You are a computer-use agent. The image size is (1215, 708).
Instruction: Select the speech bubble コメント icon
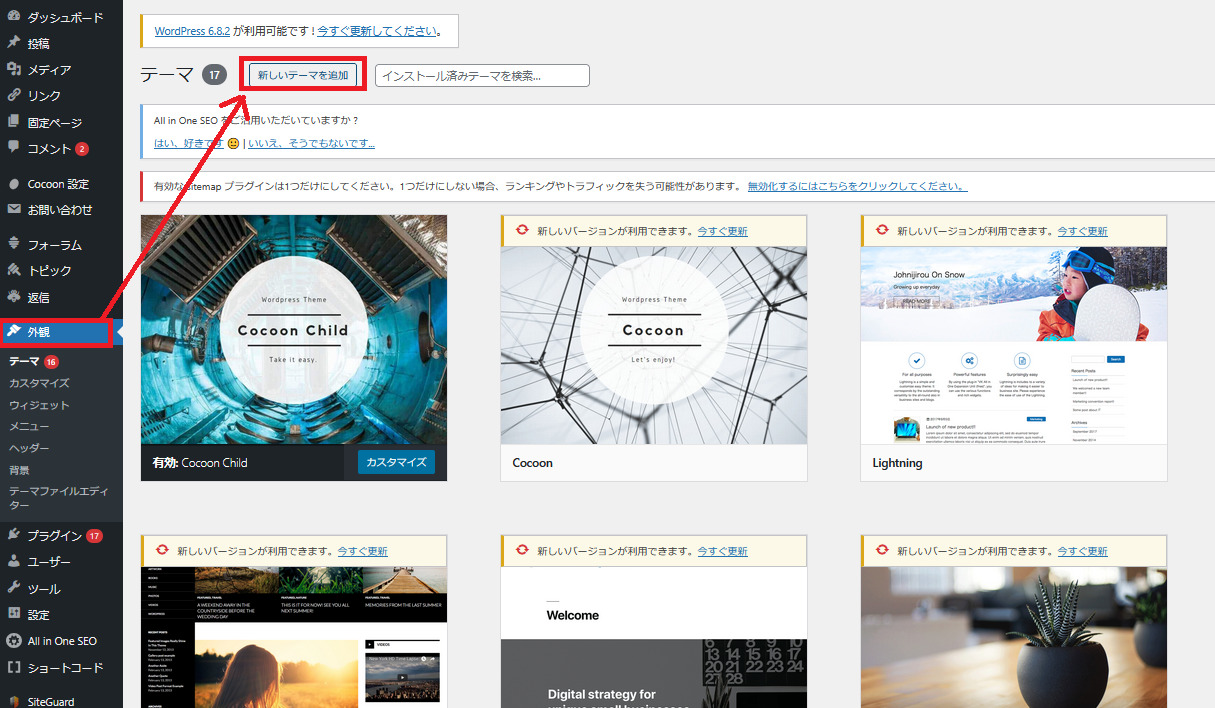click(14, 148)
